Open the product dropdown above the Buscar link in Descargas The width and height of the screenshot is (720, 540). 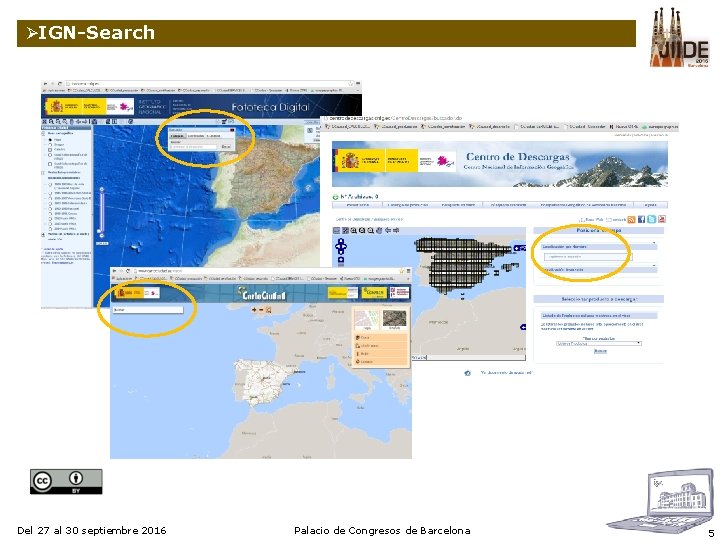598,343
